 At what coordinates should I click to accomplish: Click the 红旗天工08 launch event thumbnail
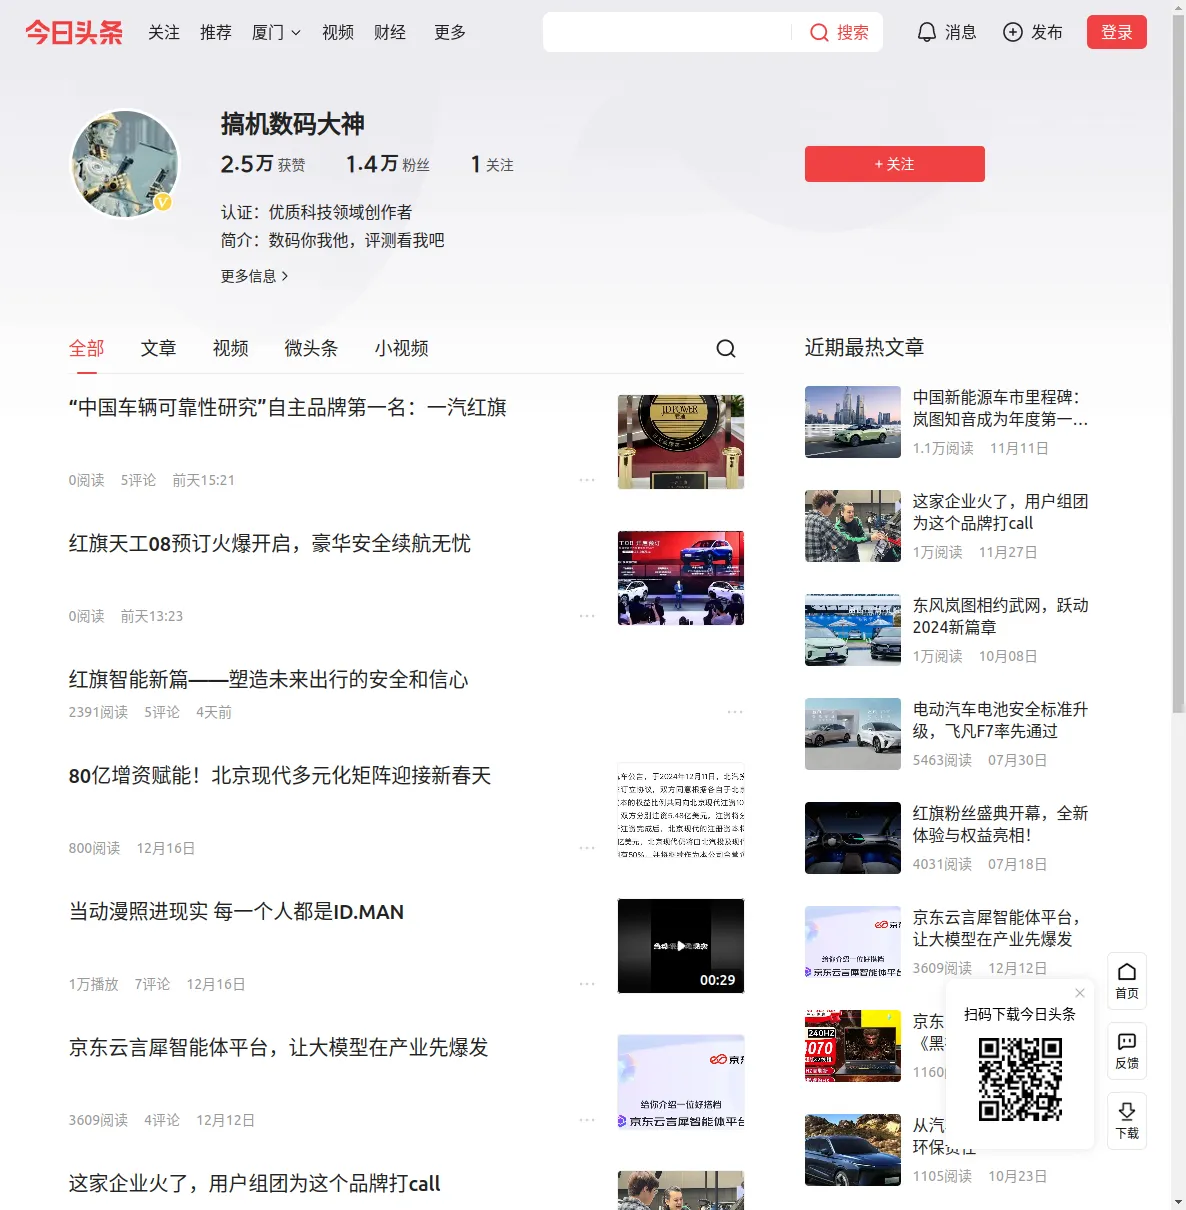681,578
